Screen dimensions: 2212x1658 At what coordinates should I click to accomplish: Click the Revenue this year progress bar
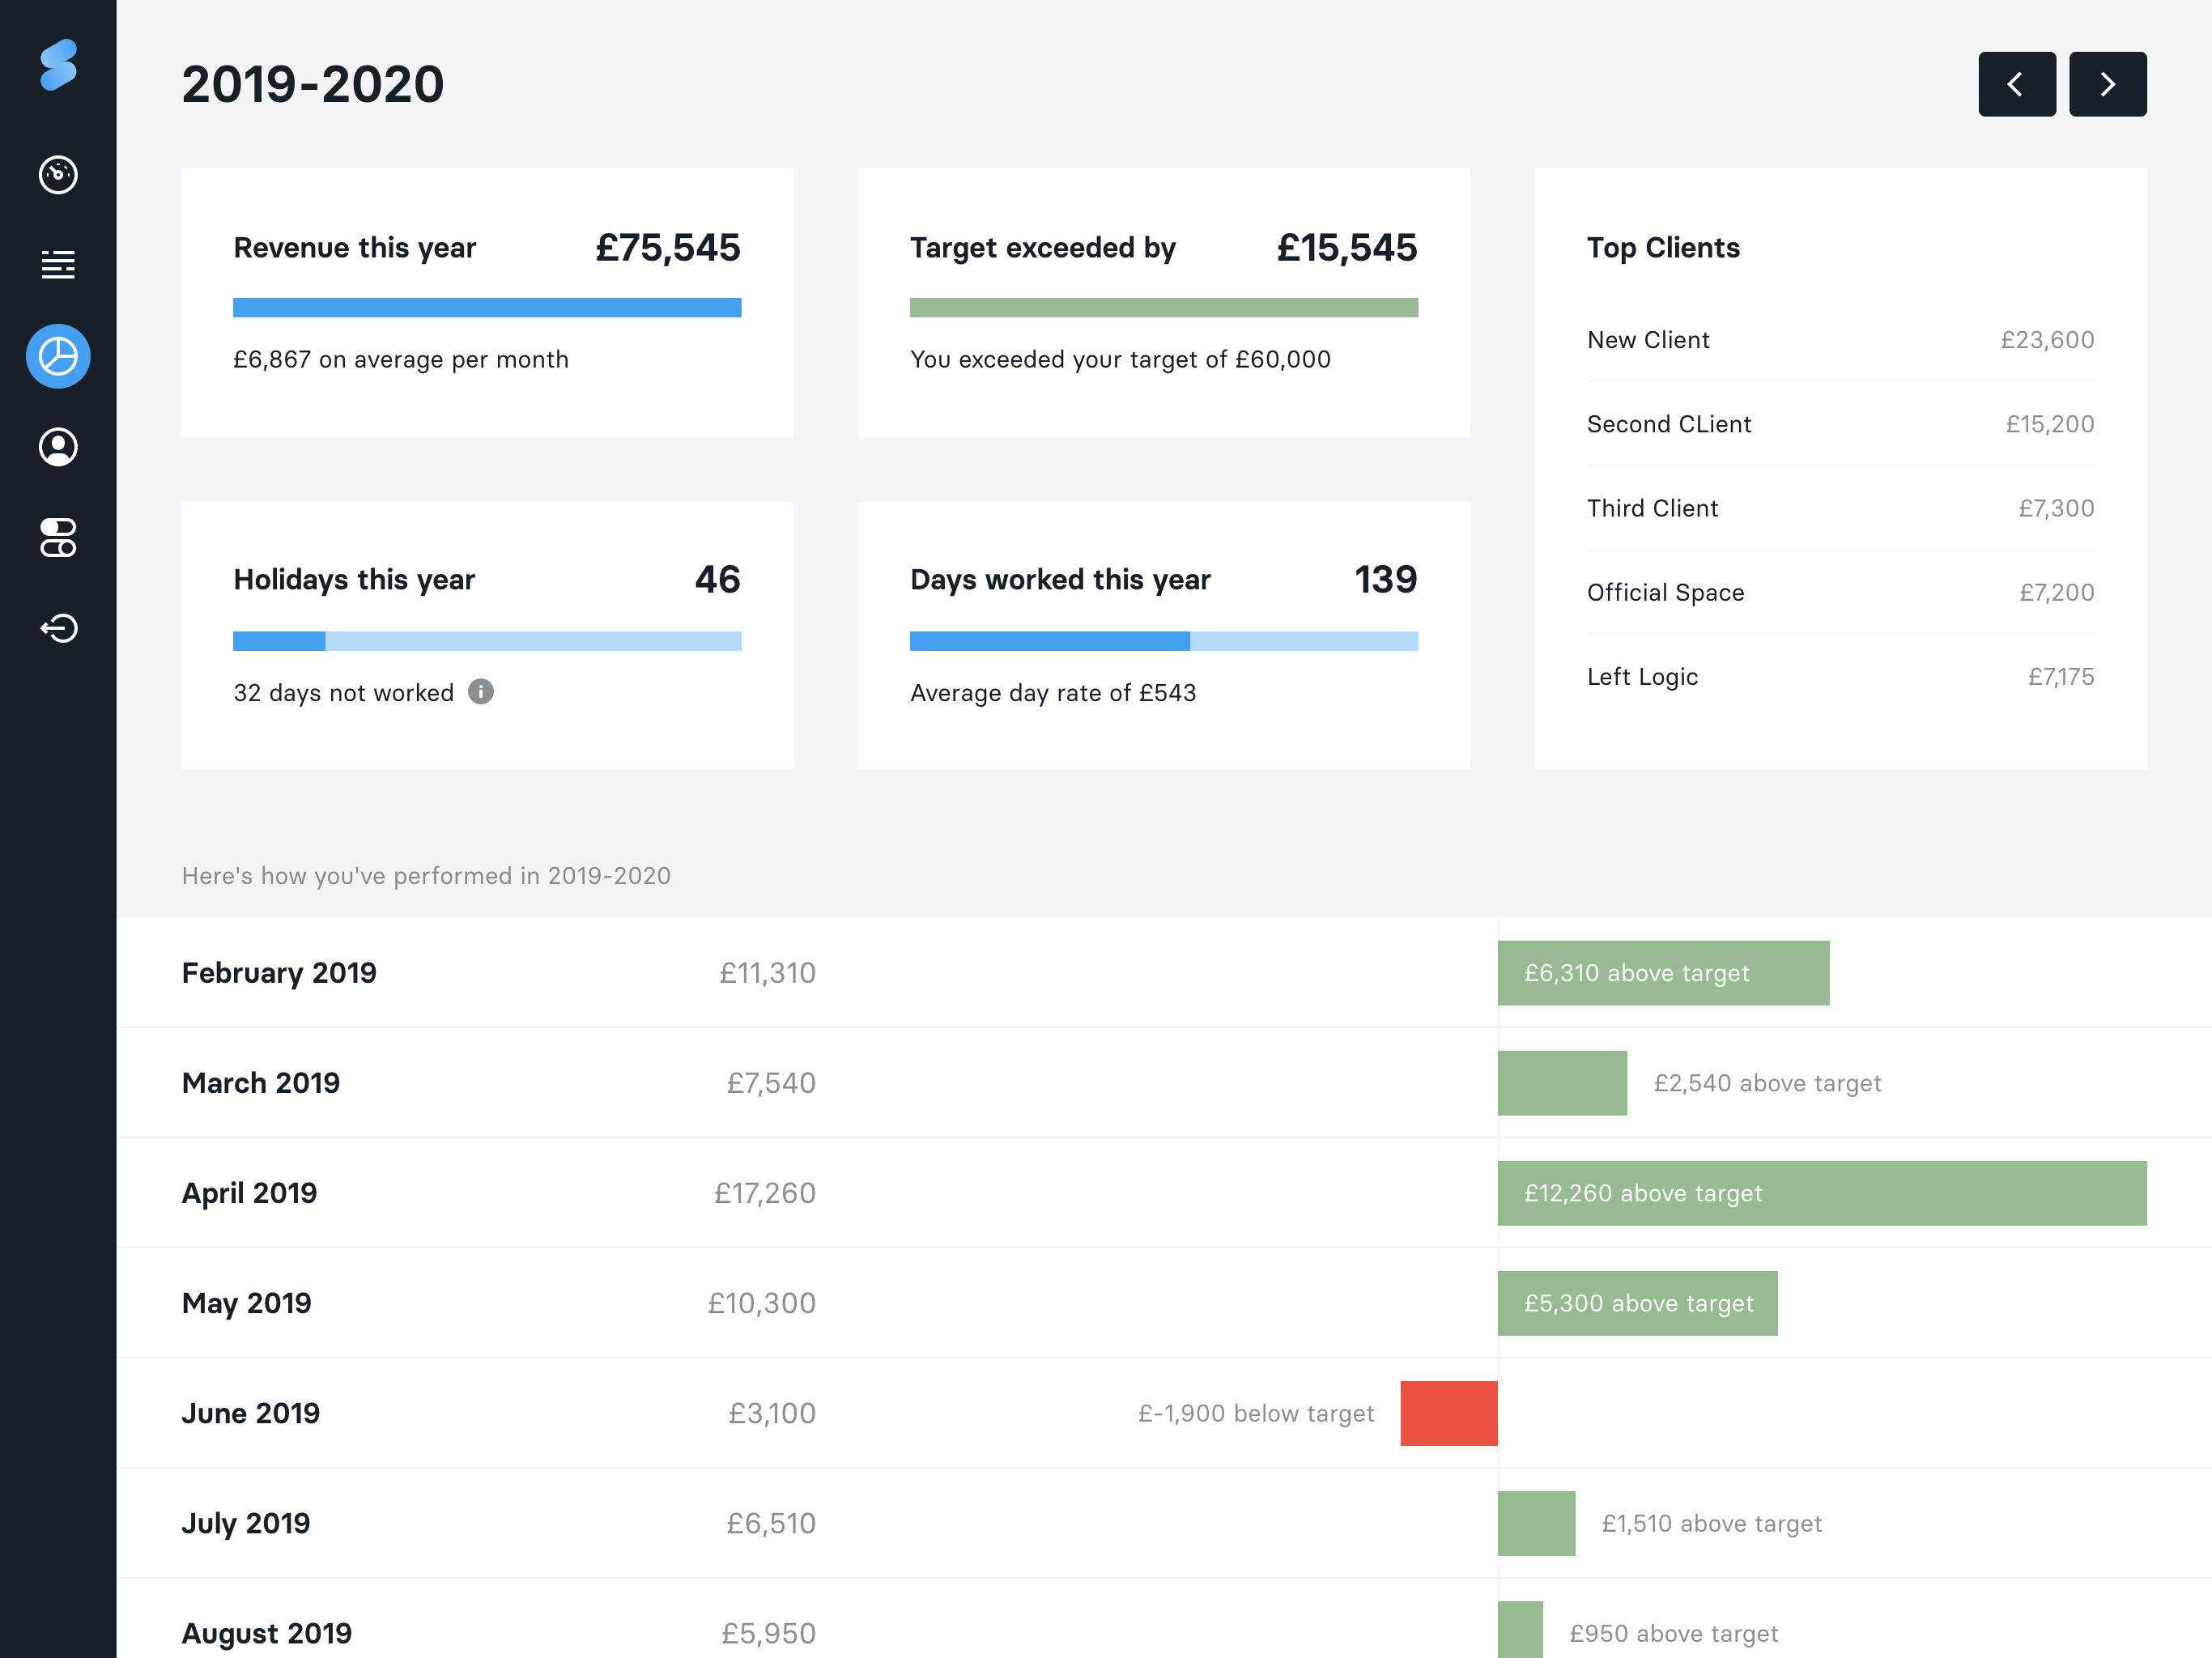(487, 308)
